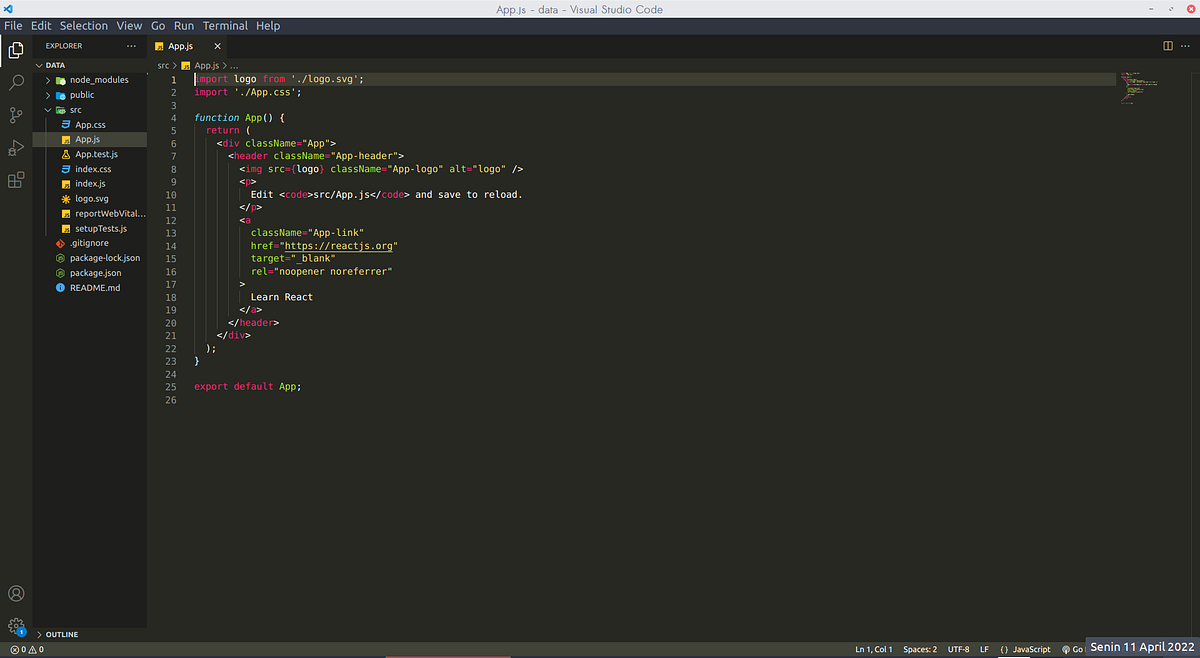Change the JavaScript language mode in status bar
The width and height of the screenshot is (1200, 658).
tap(1026, 650)
